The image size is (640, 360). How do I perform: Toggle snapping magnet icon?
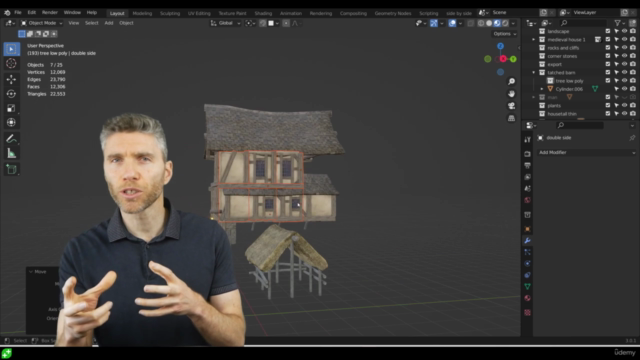(263, 23)
